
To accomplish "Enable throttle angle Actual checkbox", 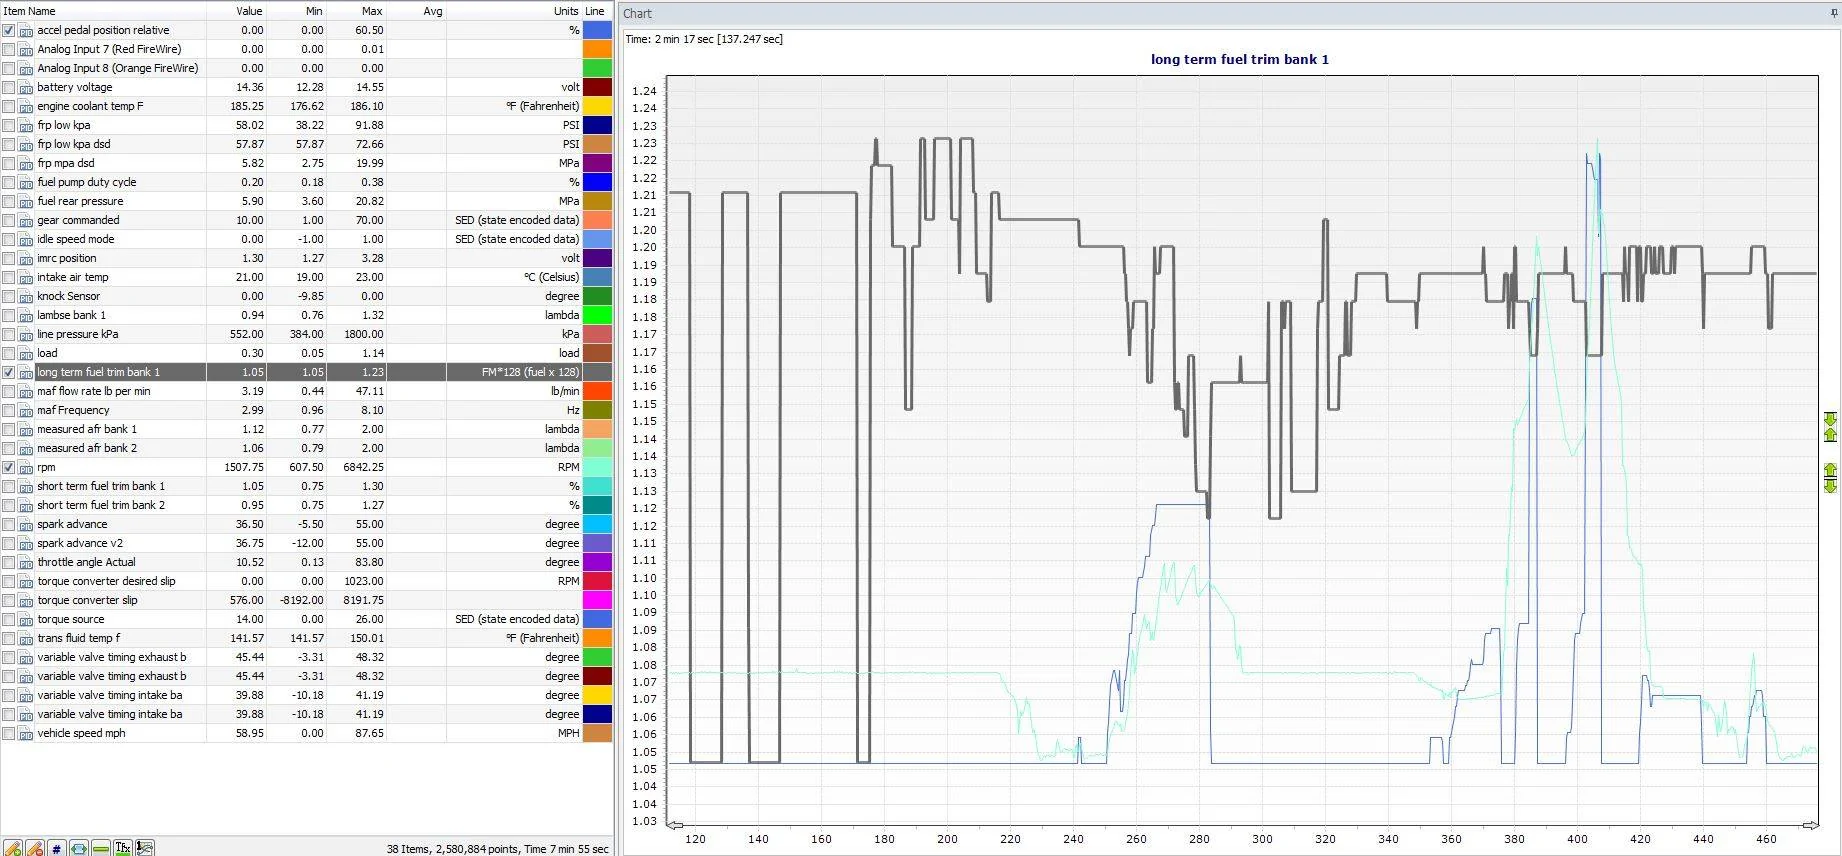I will tap(9, 562).
